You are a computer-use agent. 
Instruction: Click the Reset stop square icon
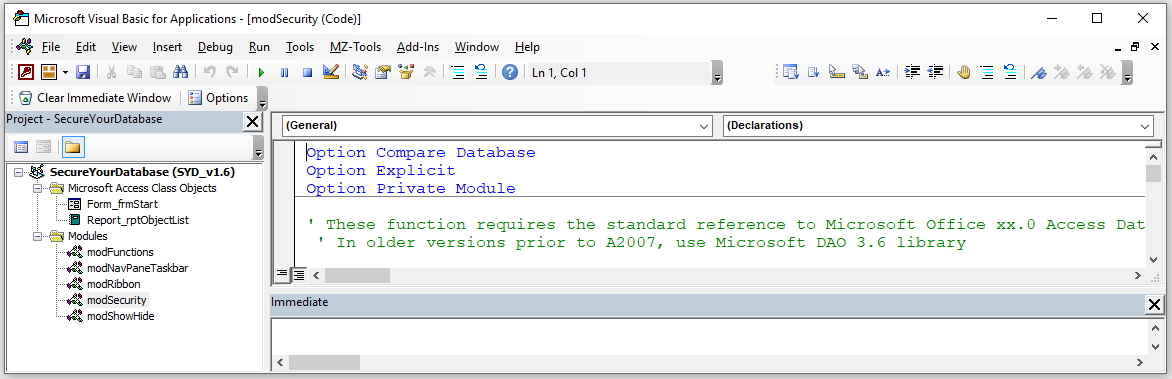(307, 73)
